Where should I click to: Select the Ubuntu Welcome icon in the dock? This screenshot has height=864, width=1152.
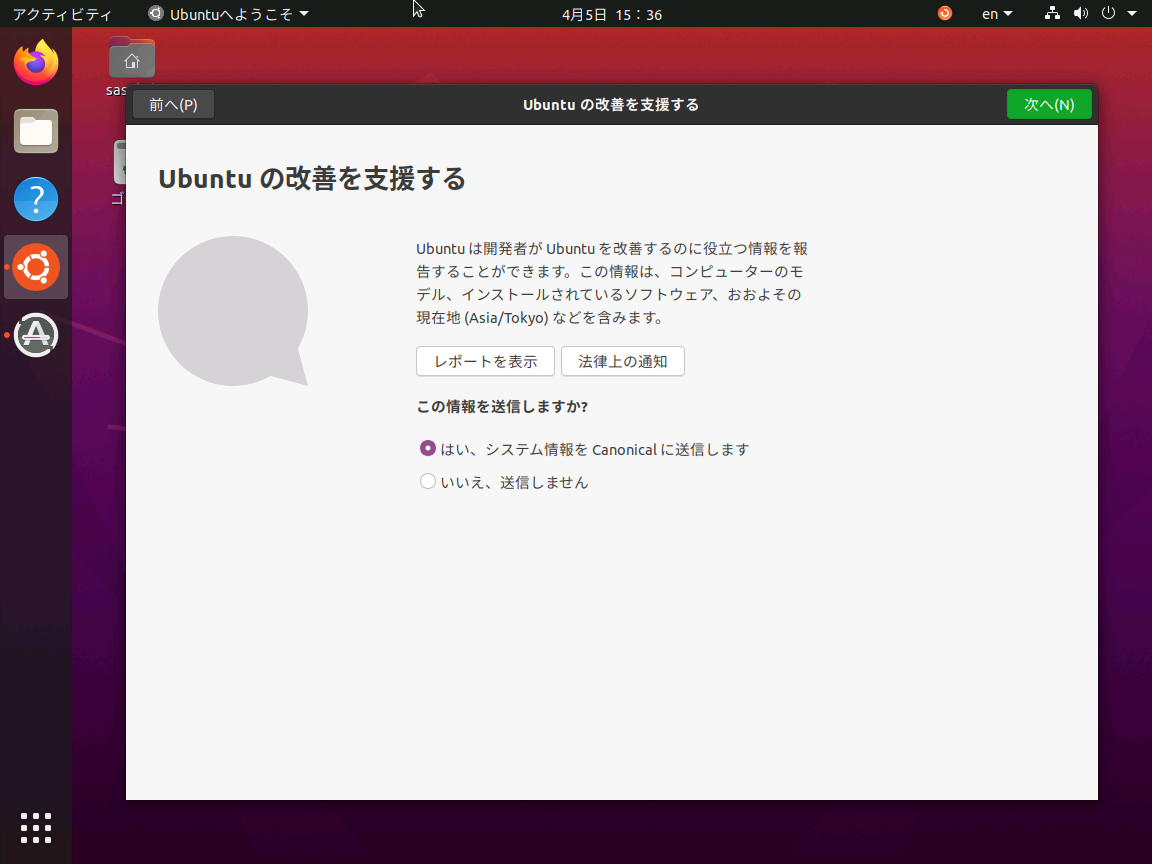click(36, 267)
